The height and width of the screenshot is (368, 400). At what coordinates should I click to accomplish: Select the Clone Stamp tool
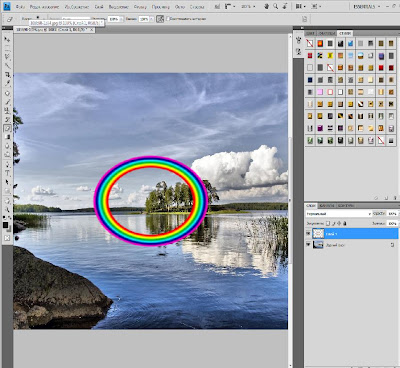coord(7,111)
